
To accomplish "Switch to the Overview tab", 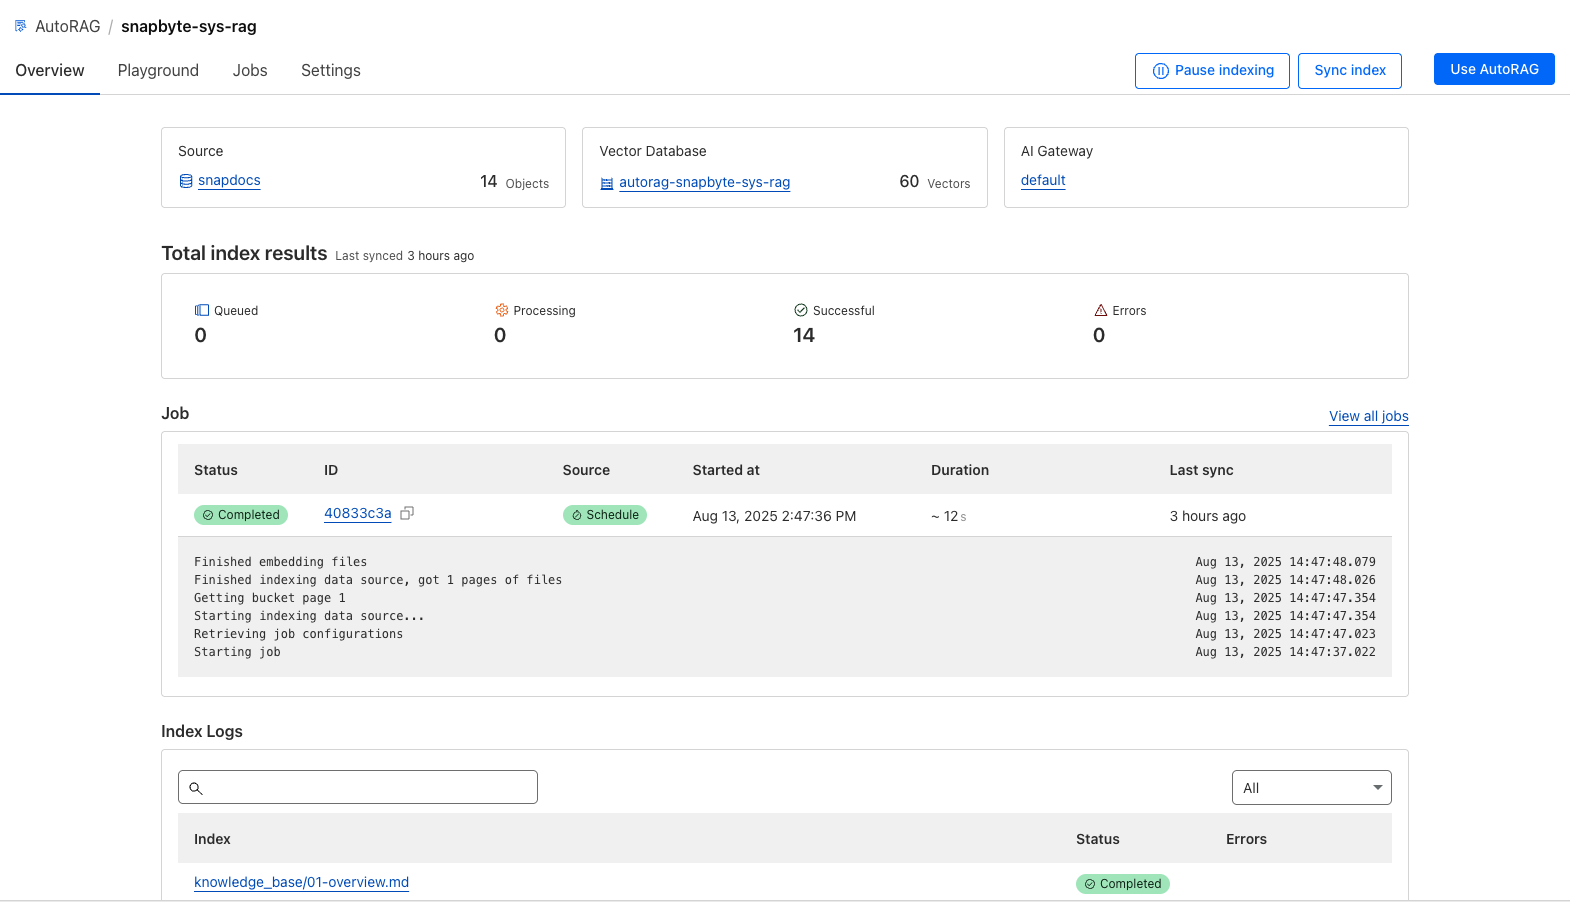I will (50, 70).
